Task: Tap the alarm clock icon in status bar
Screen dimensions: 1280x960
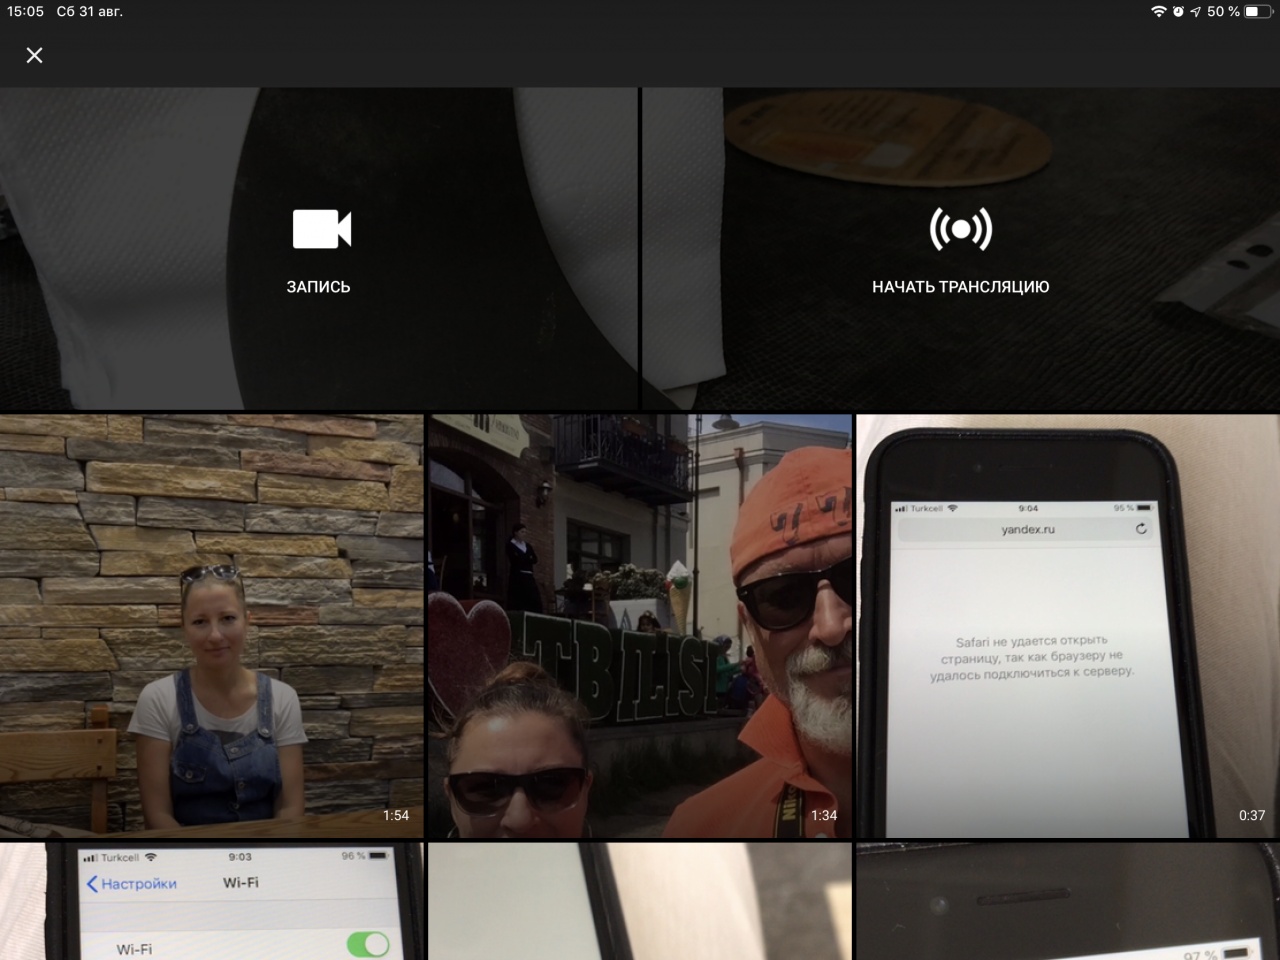Action: 1178,11
